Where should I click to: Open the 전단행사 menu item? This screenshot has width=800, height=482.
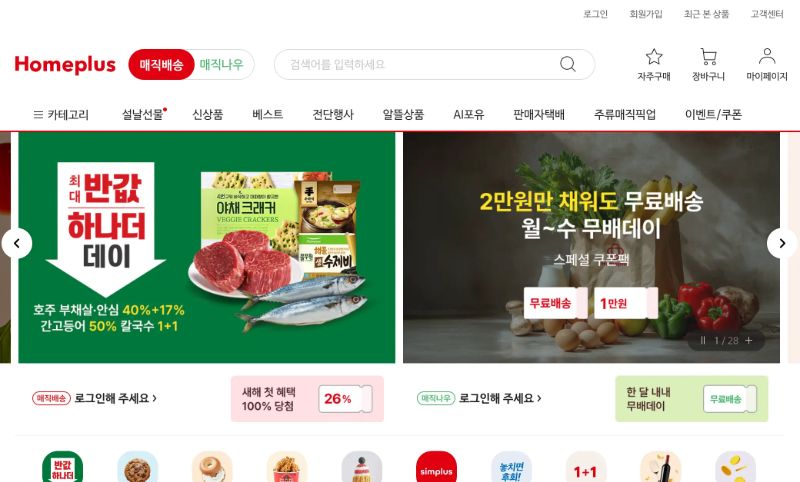(x=333, y=115)
